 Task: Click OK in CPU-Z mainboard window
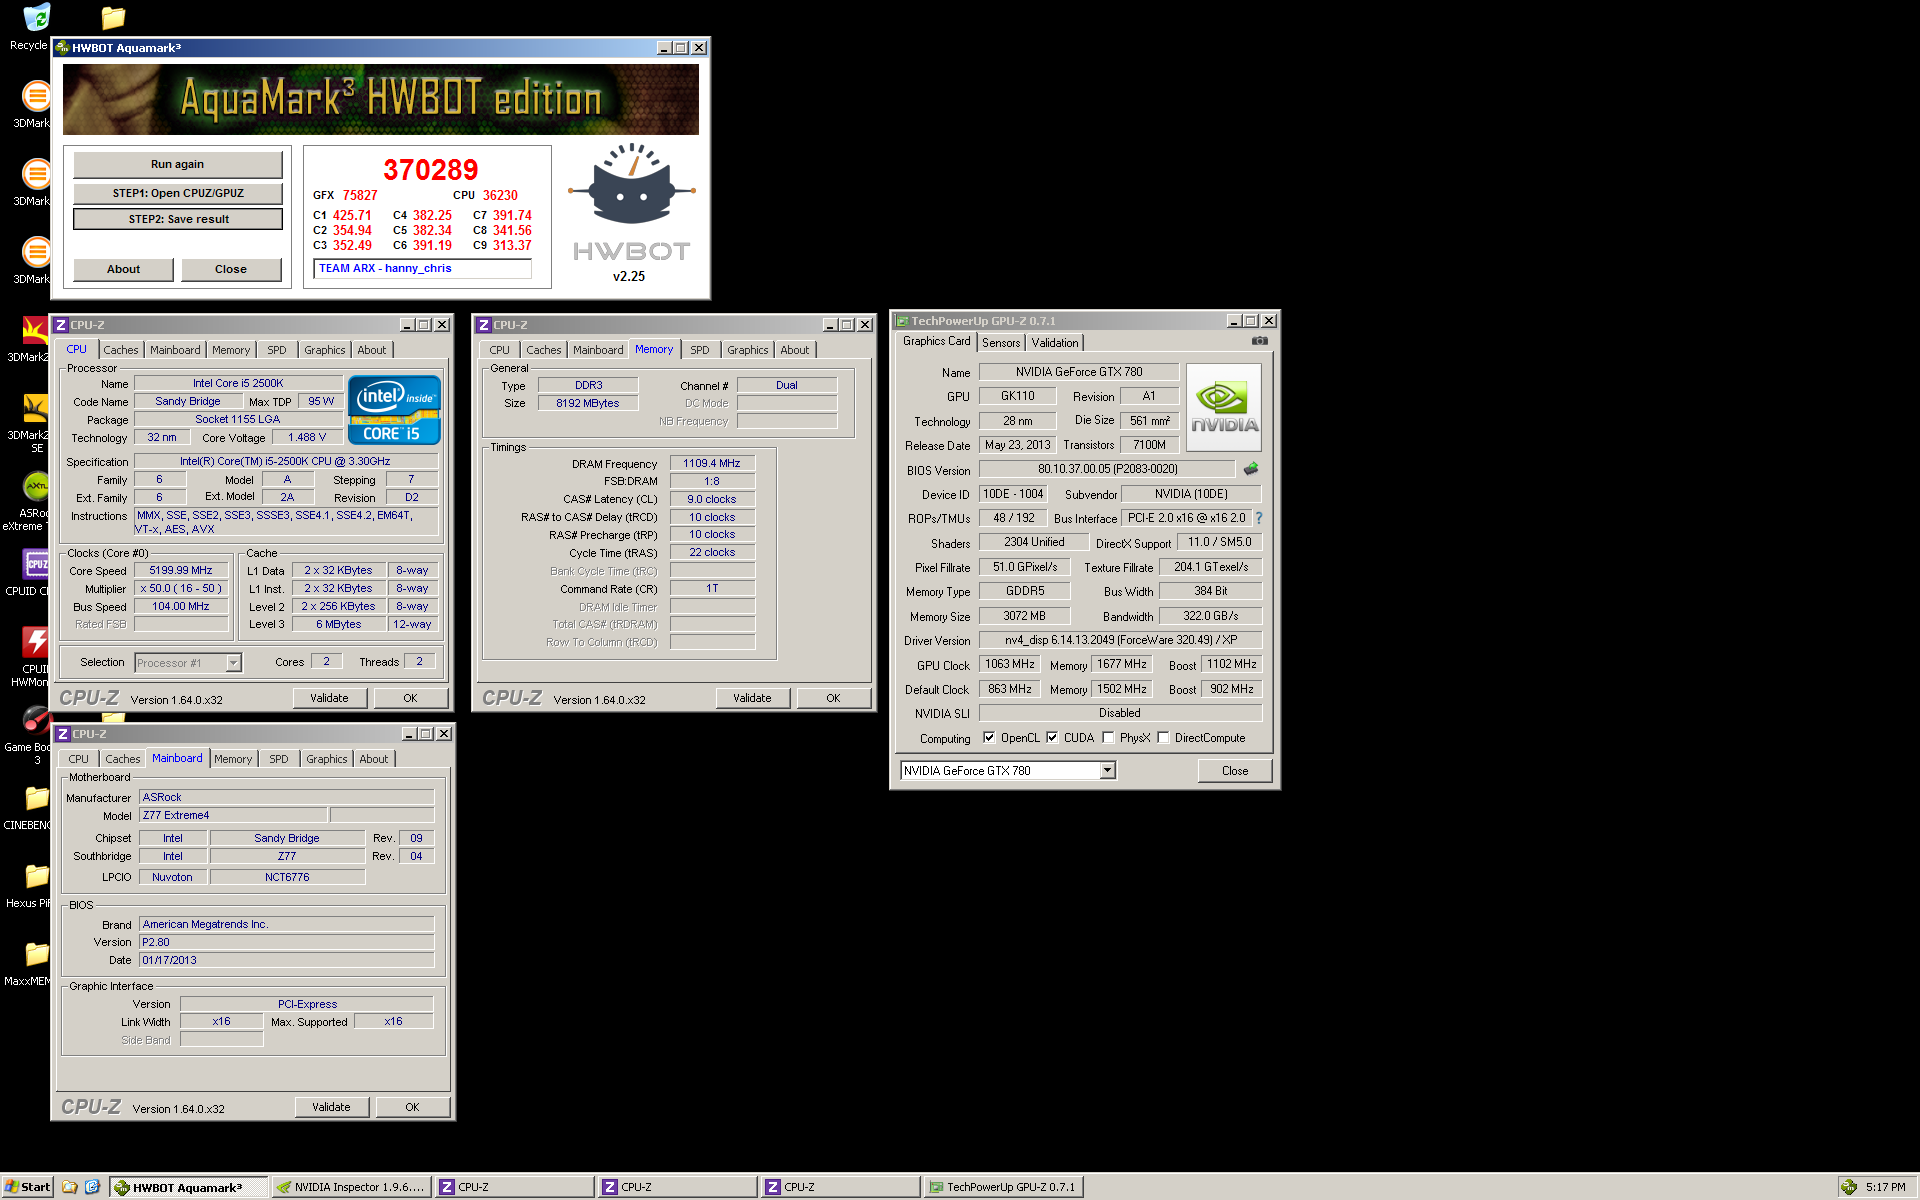pos(412,1107)
